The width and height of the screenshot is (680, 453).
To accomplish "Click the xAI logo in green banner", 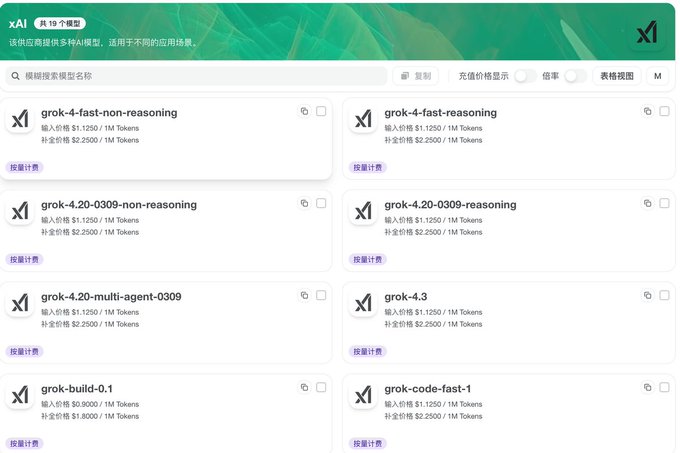I will [647, 33].
